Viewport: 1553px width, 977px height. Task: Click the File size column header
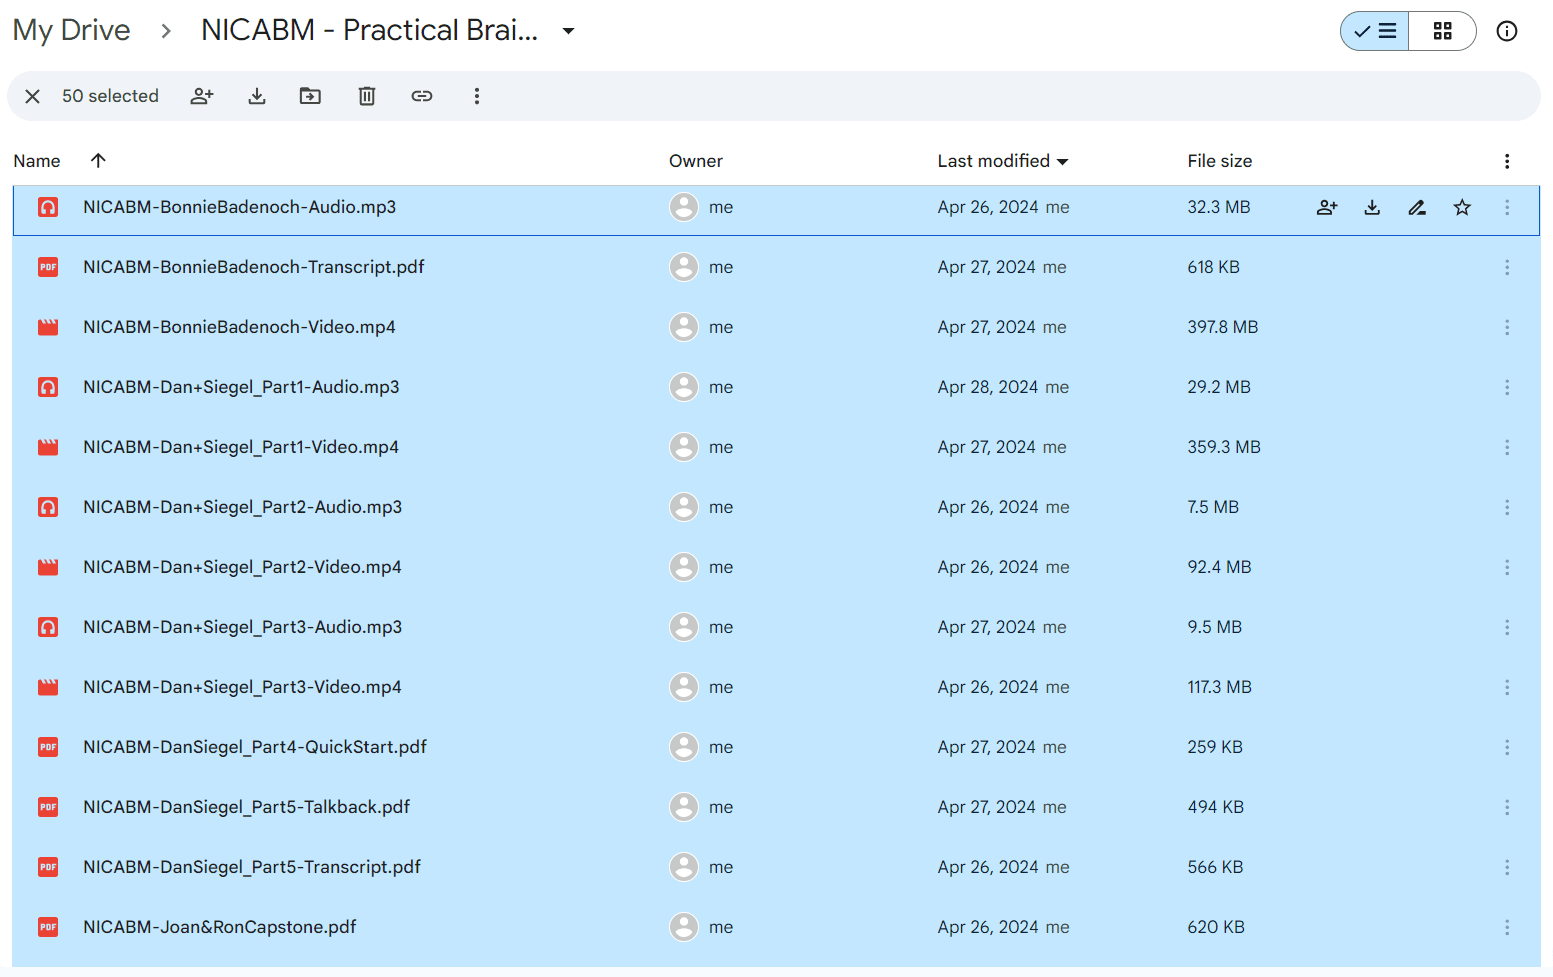point(1220,161)
